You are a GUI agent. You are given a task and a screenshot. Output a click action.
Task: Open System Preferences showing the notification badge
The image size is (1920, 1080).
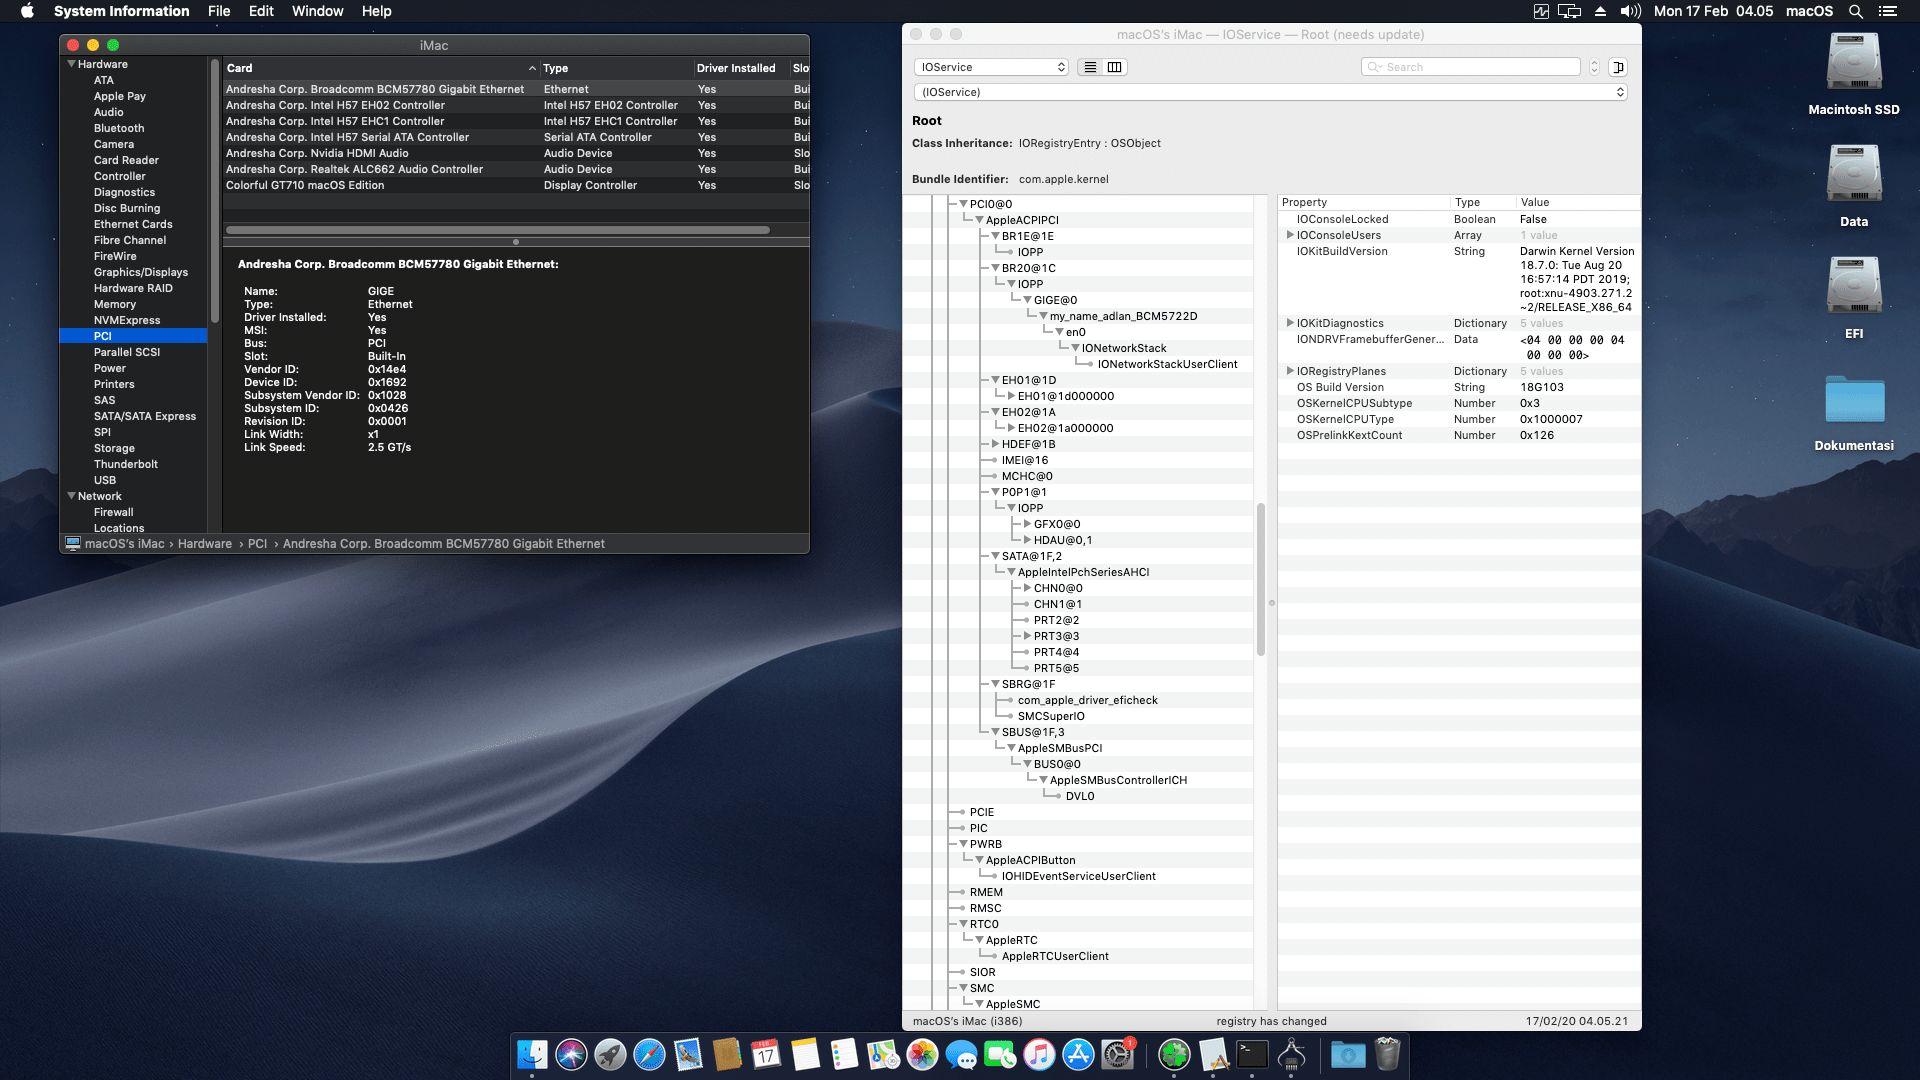[x=1119, y=1055]
